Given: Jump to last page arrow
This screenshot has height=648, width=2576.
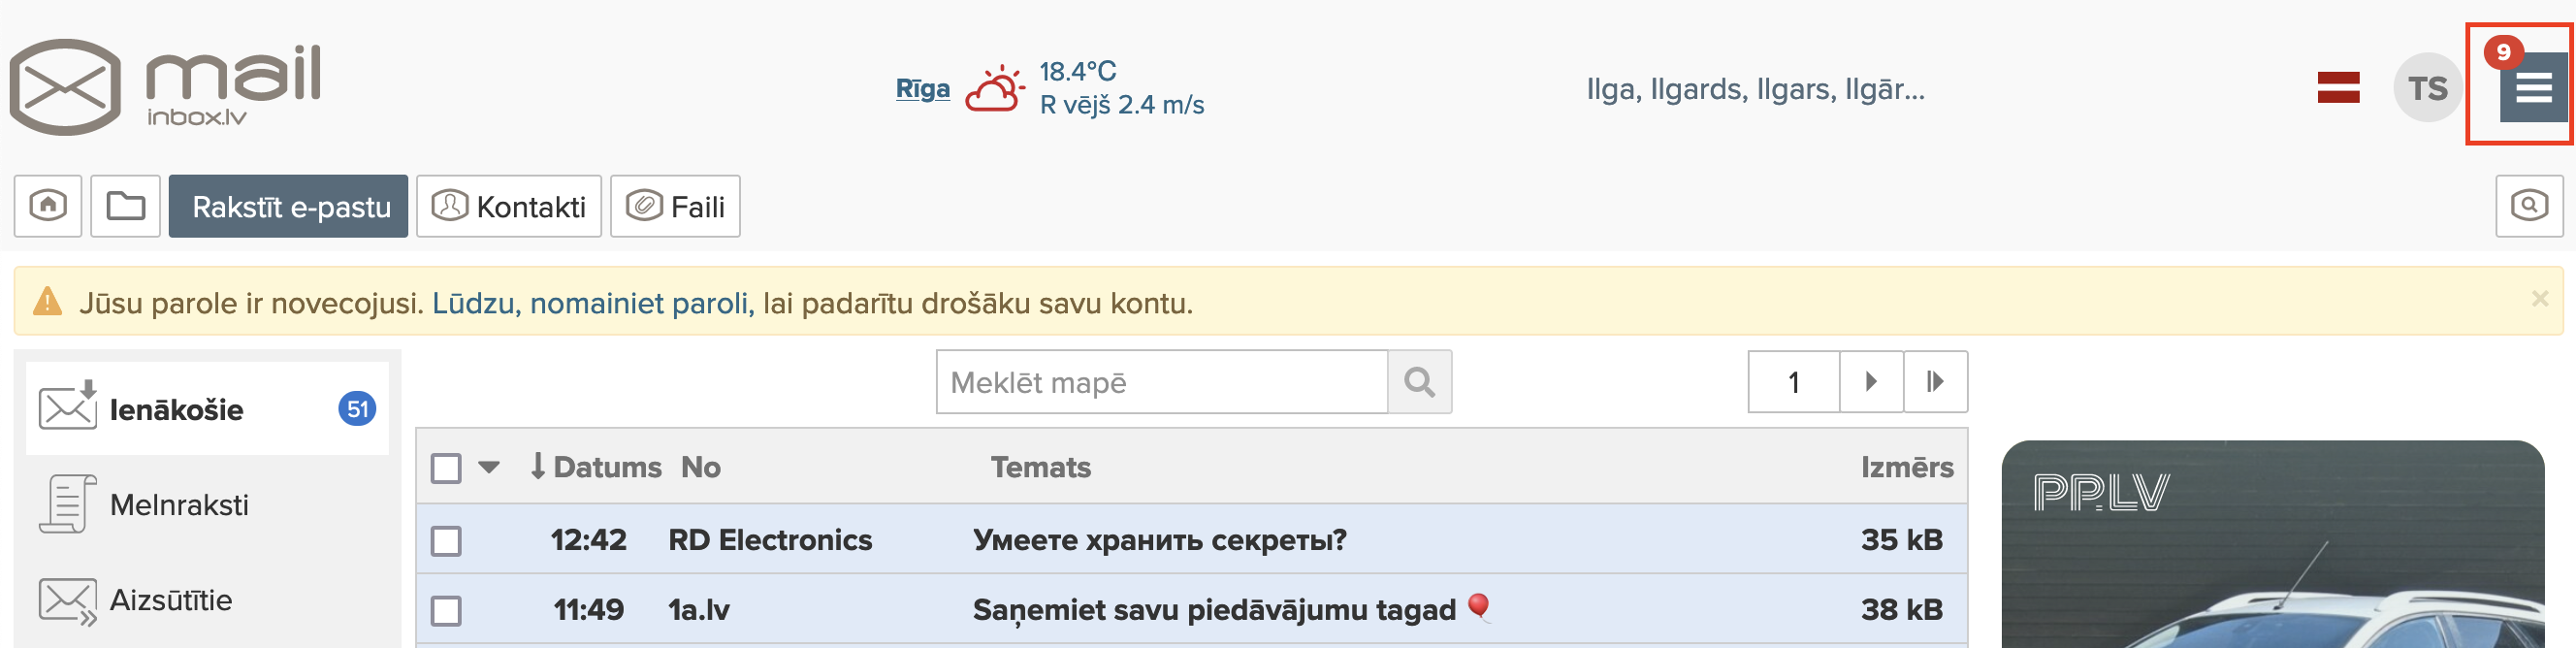Looking at the screenshot, I should point(1935,382).
